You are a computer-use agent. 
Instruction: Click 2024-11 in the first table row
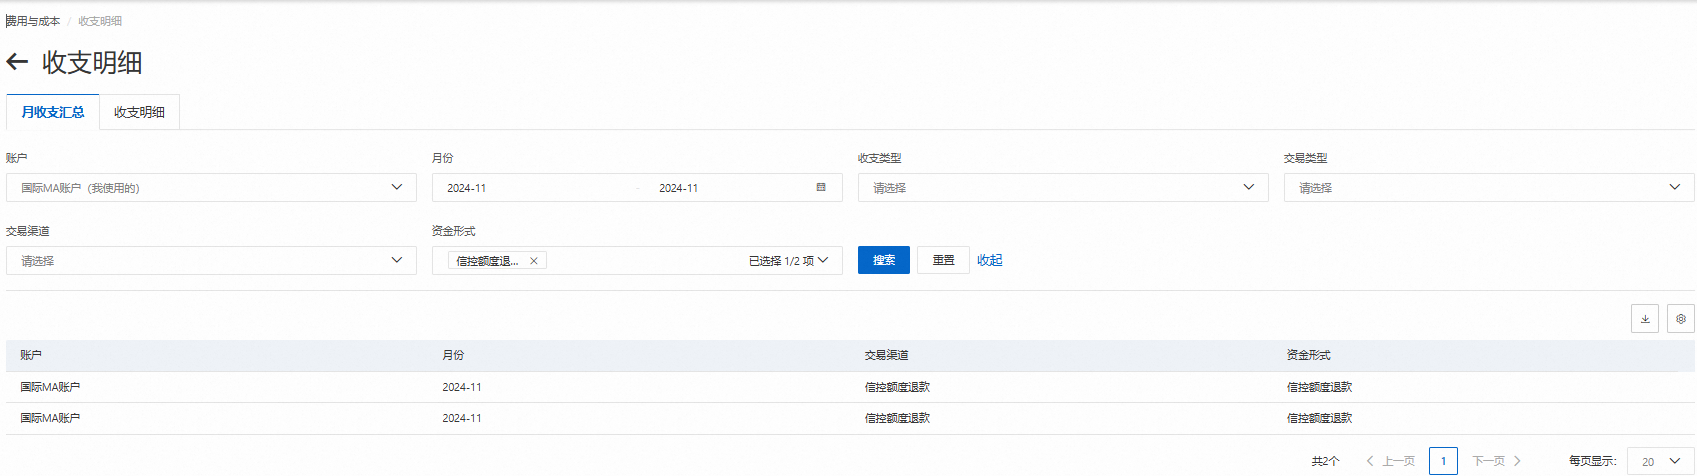coord(462,387)
